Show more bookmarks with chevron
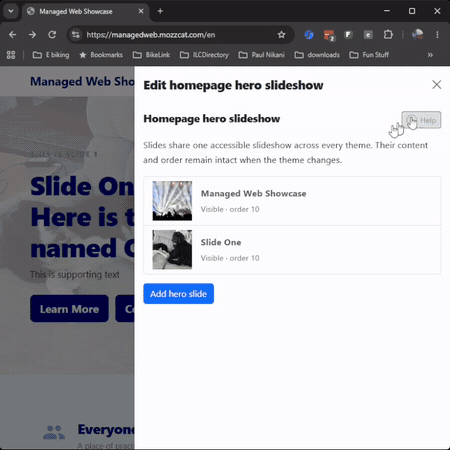 (x=430, y=55)
